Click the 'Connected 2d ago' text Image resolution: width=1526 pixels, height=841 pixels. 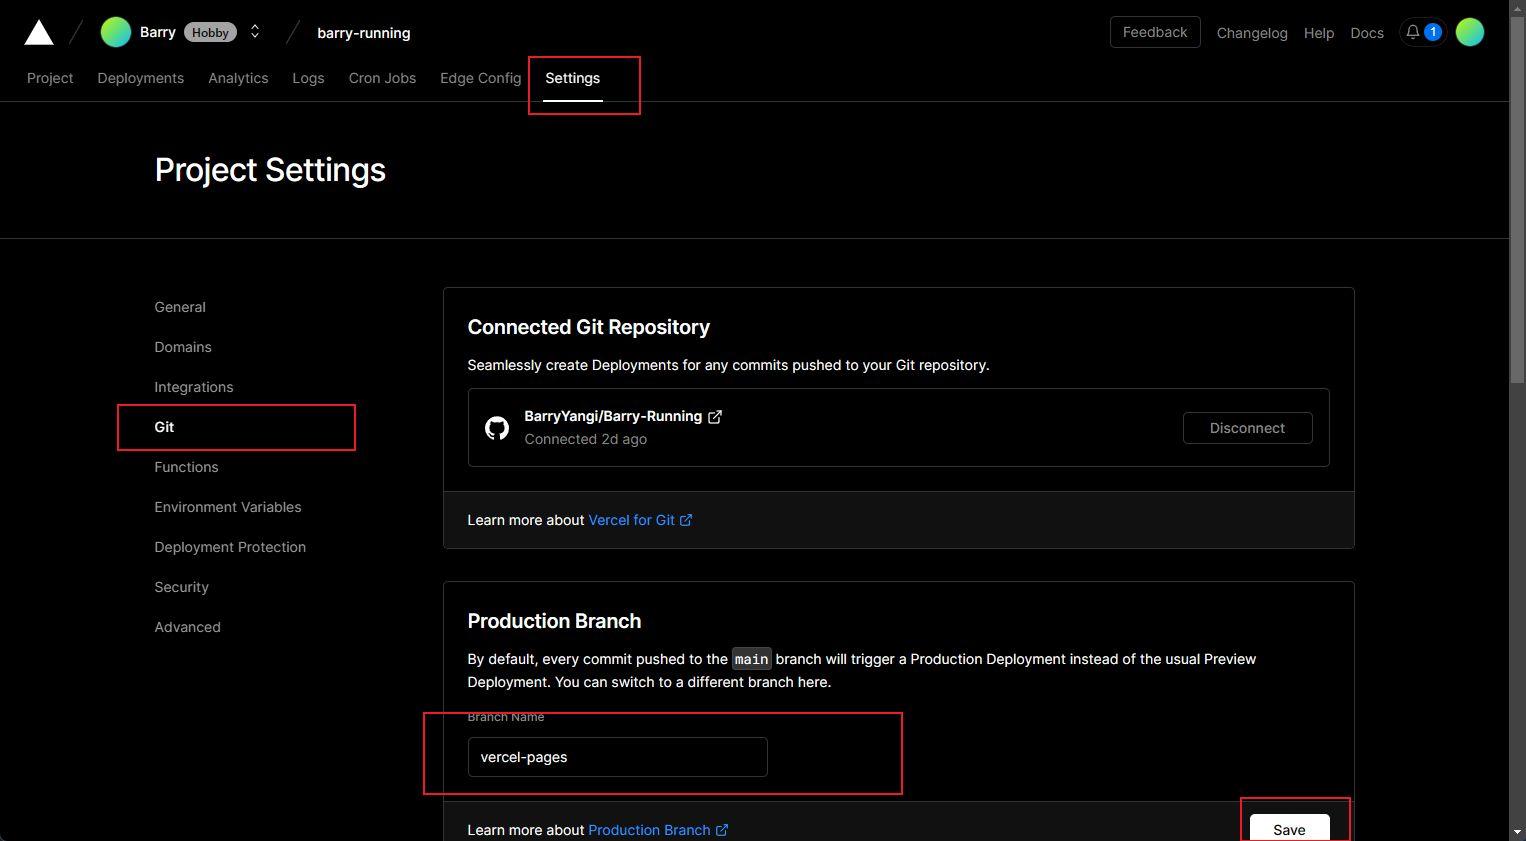[585, 439]
